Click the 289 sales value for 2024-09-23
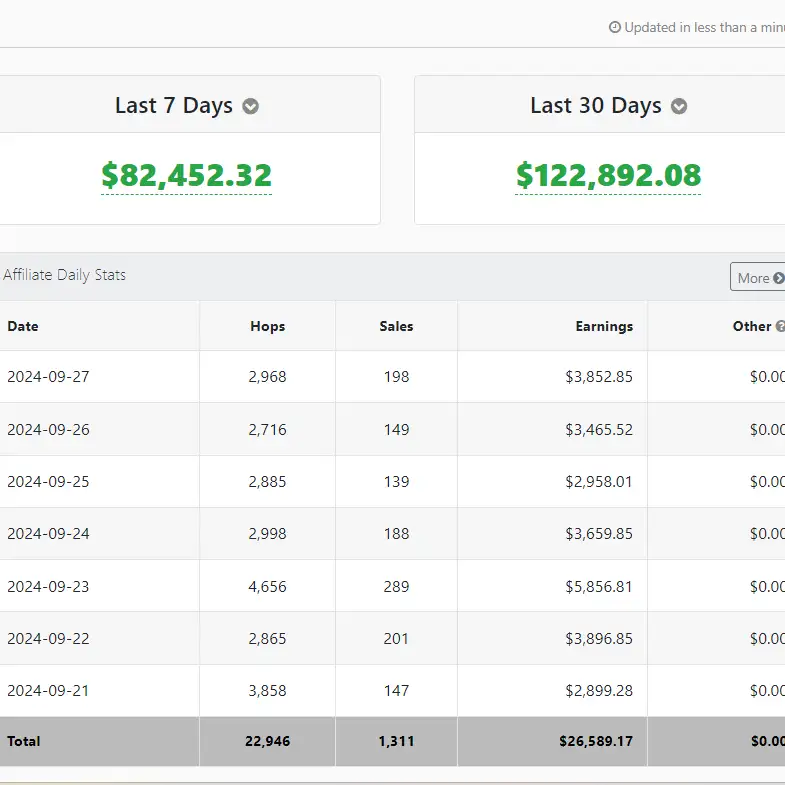This screenshot has width=785, height=785. tap(396, 586)
